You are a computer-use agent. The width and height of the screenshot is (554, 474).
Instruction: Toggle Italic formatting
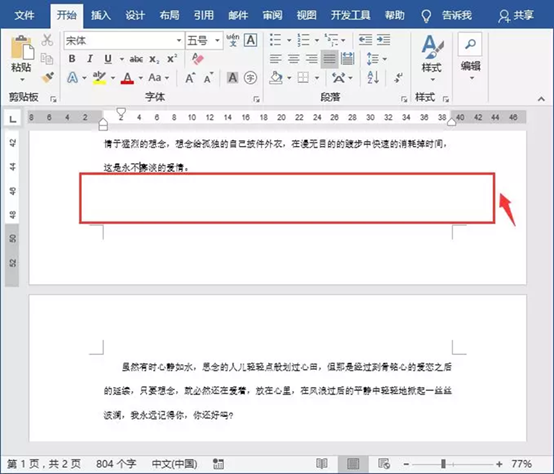(x=90, y=59)
